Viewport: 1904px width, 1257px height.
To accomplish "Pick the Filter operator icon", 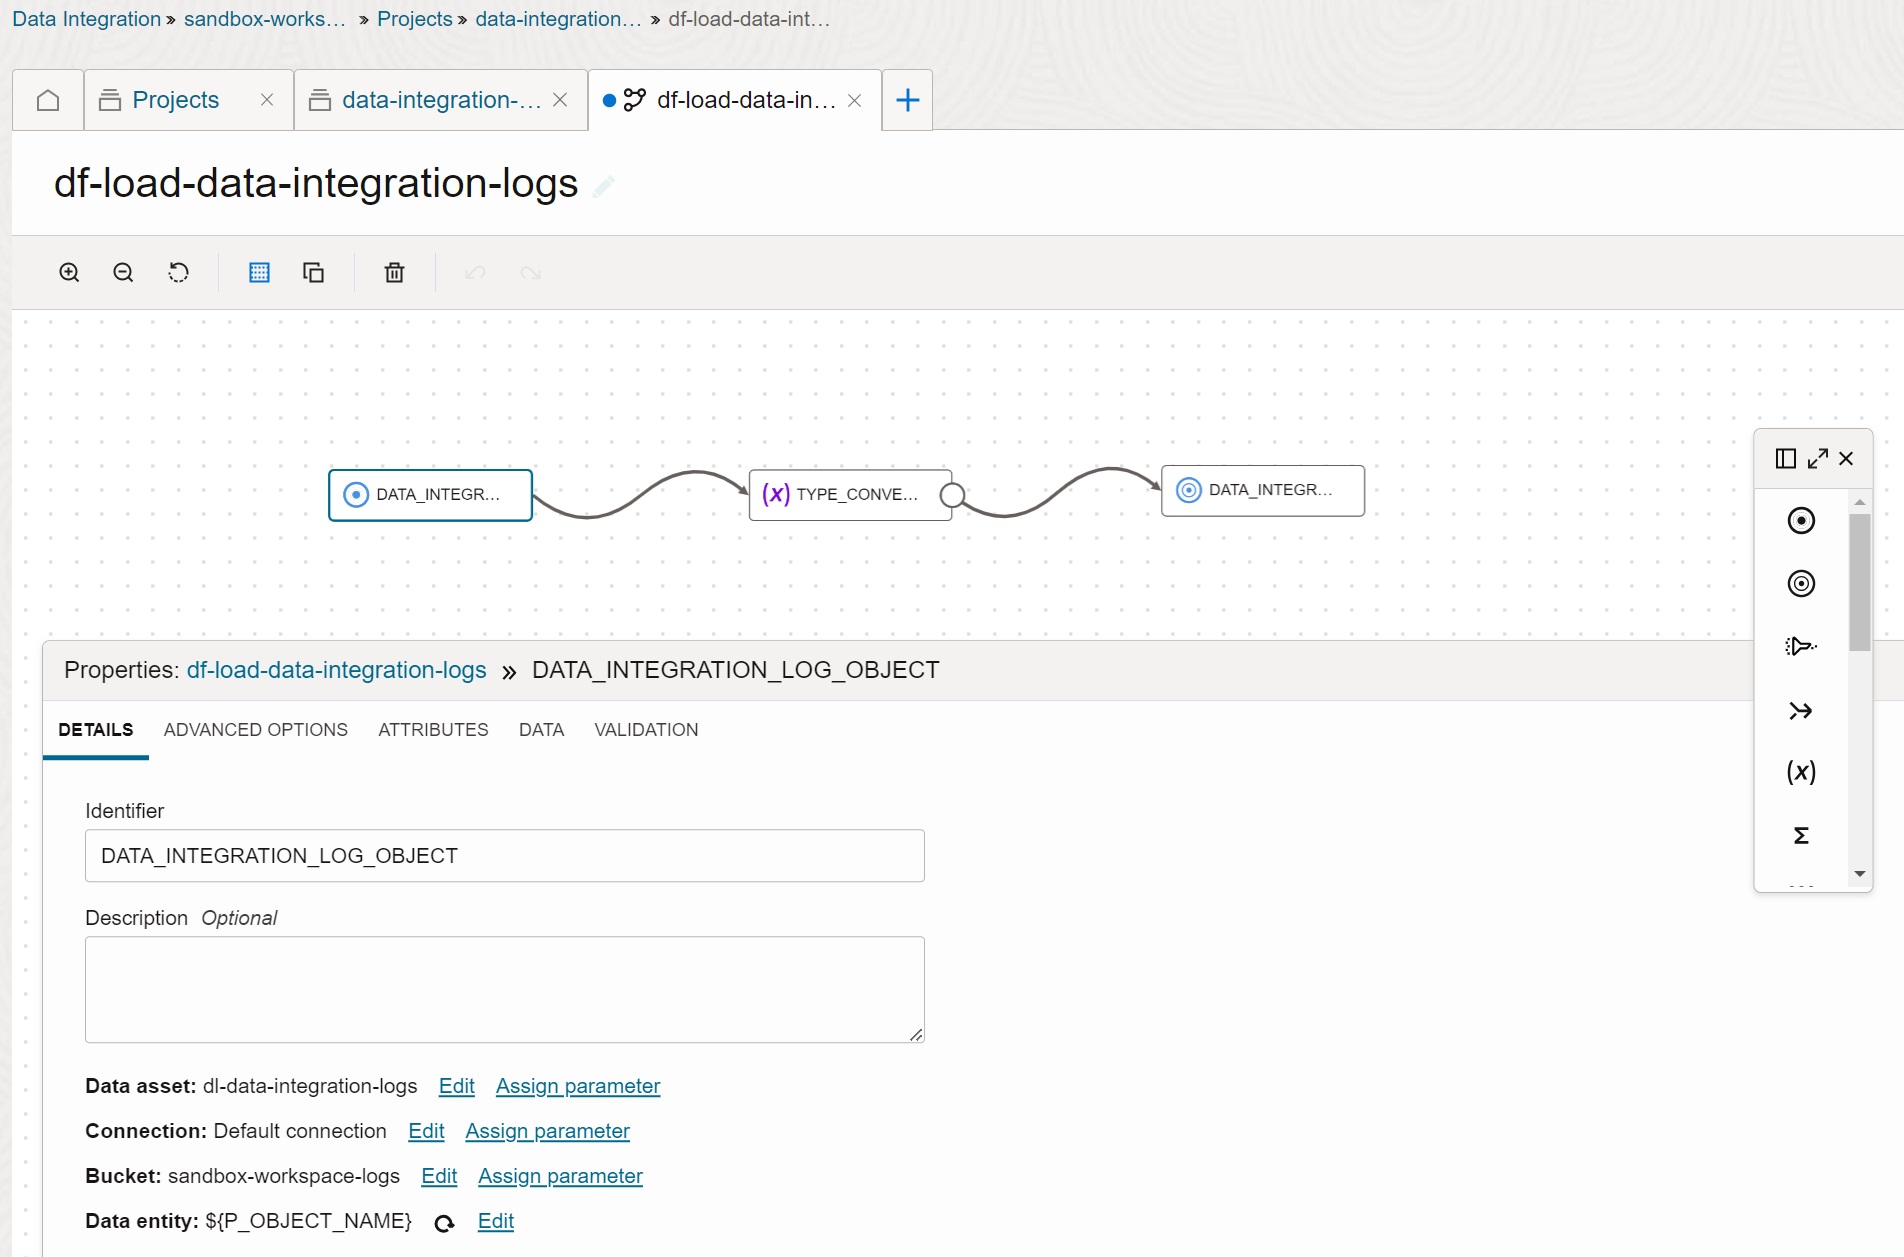I will [1801, 647].
